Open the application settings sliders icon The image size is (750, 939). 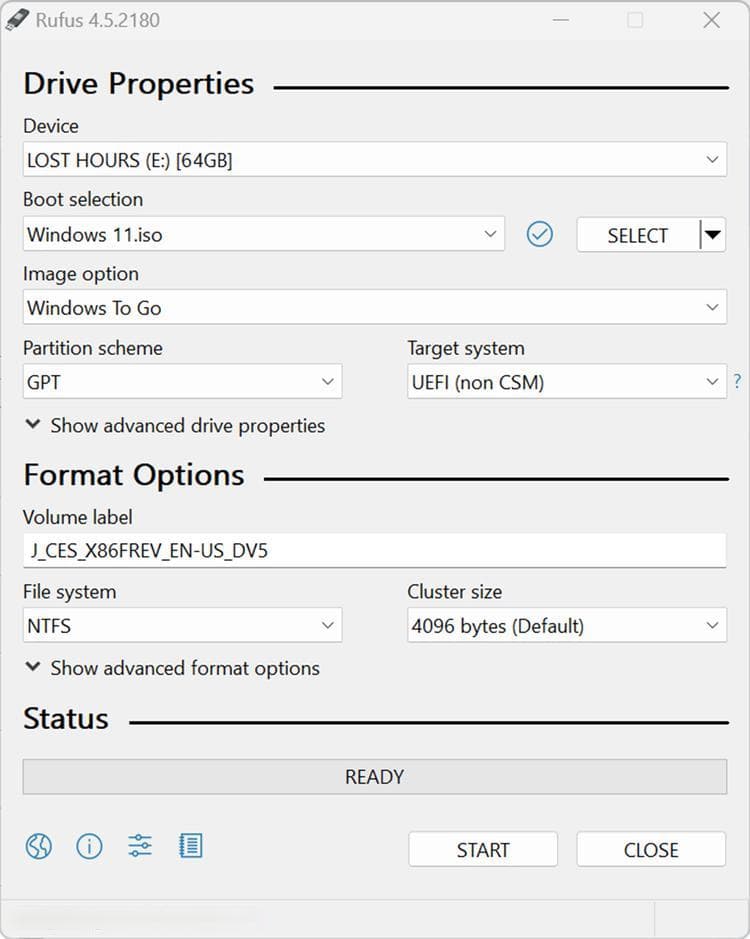(x=140, y=846)
